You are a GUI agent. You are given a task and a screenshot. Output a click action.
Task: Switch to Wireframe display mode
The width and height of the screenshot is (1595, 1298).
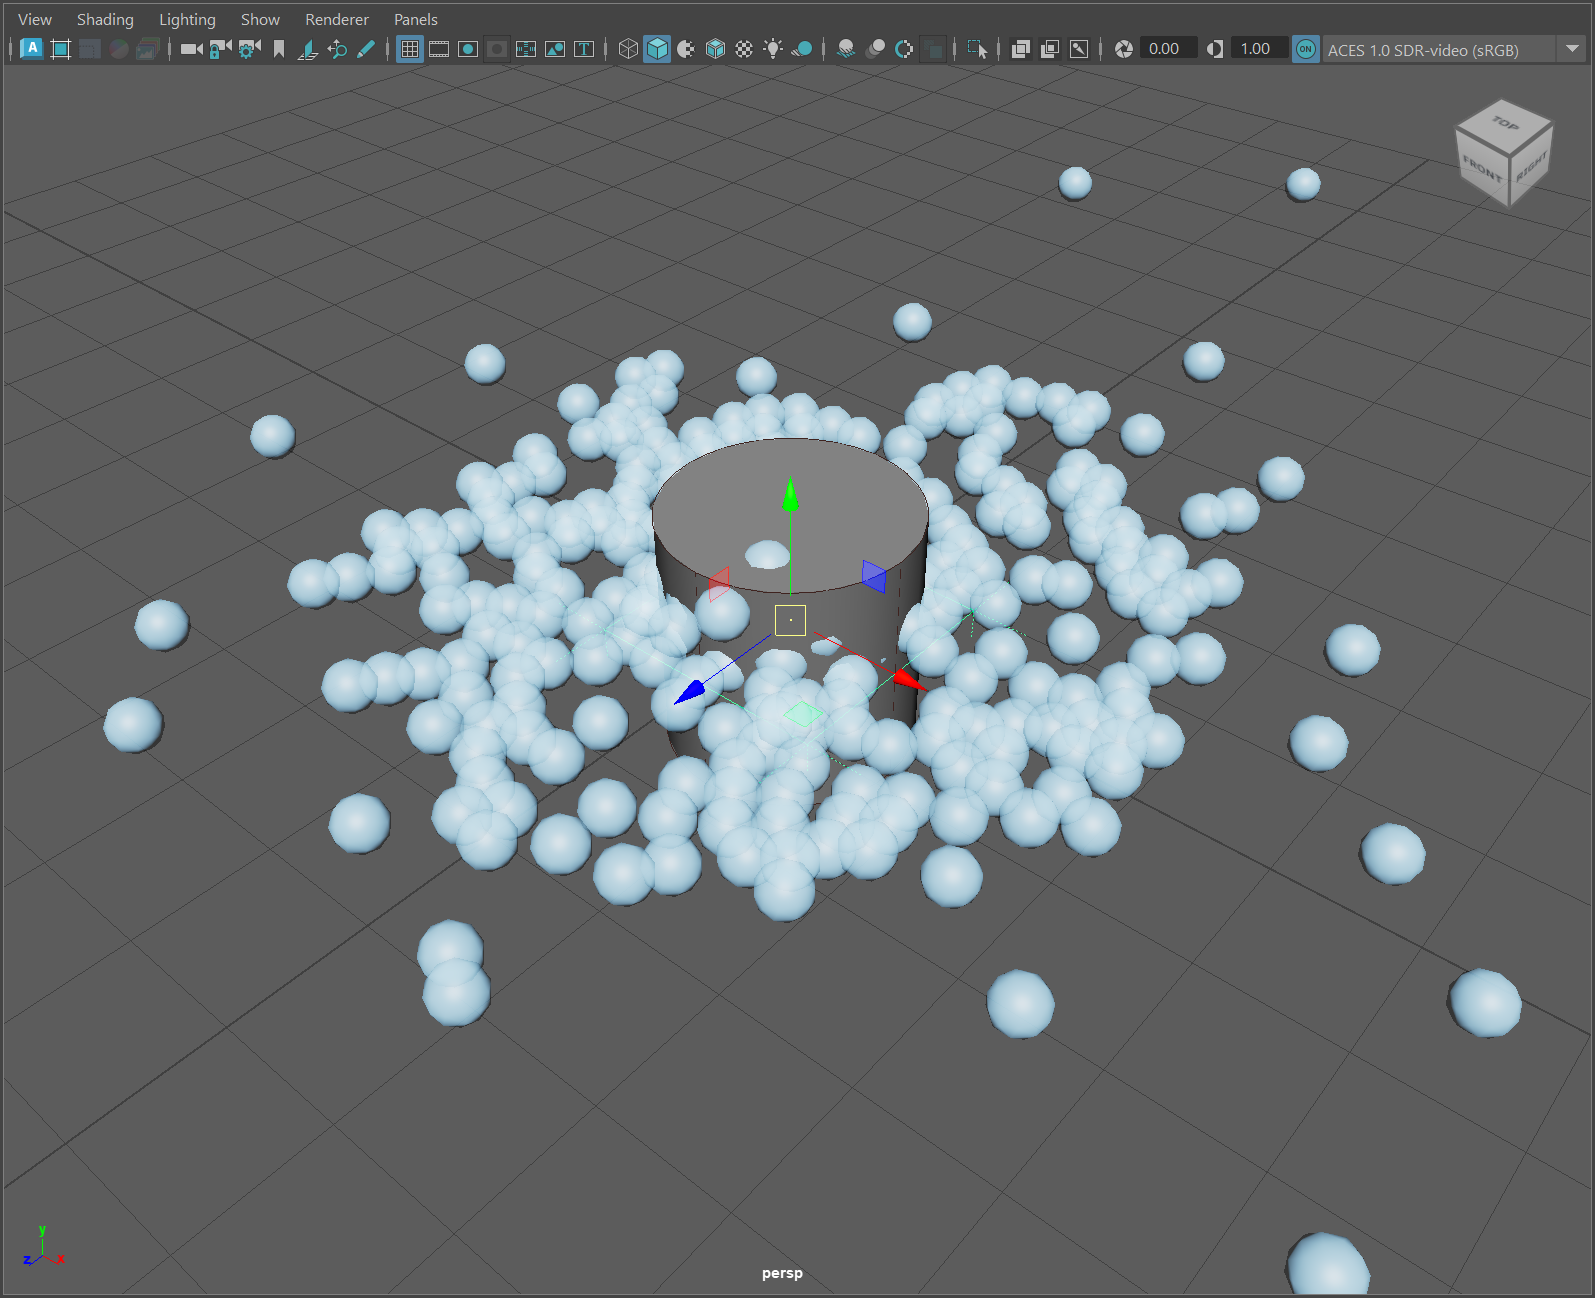pyautogui.click(x=628, y=49)
